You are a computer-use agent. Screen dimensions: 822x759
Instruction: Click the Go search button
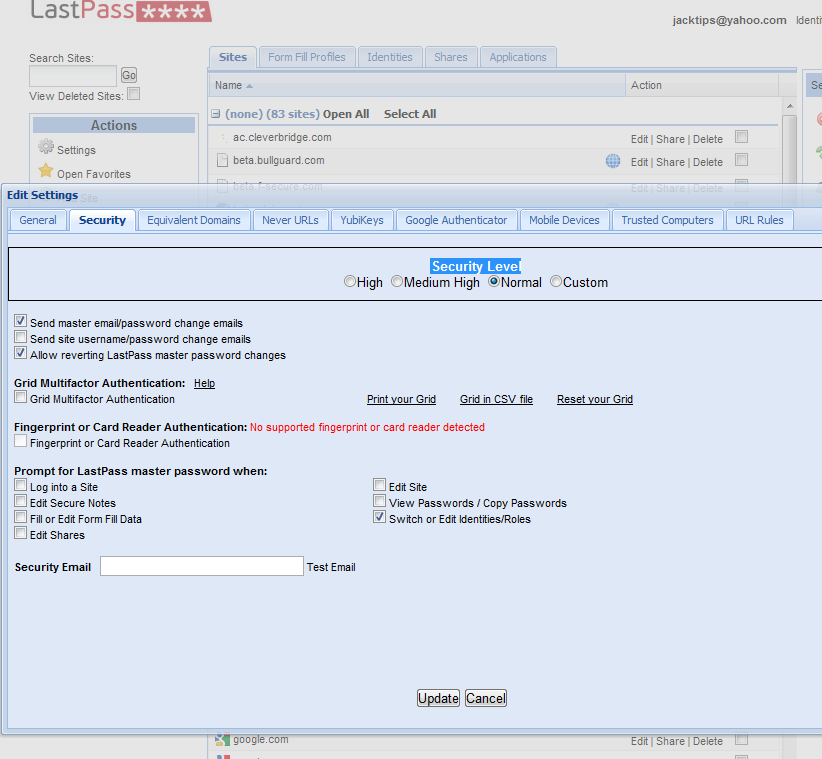(x=129, y=75)
